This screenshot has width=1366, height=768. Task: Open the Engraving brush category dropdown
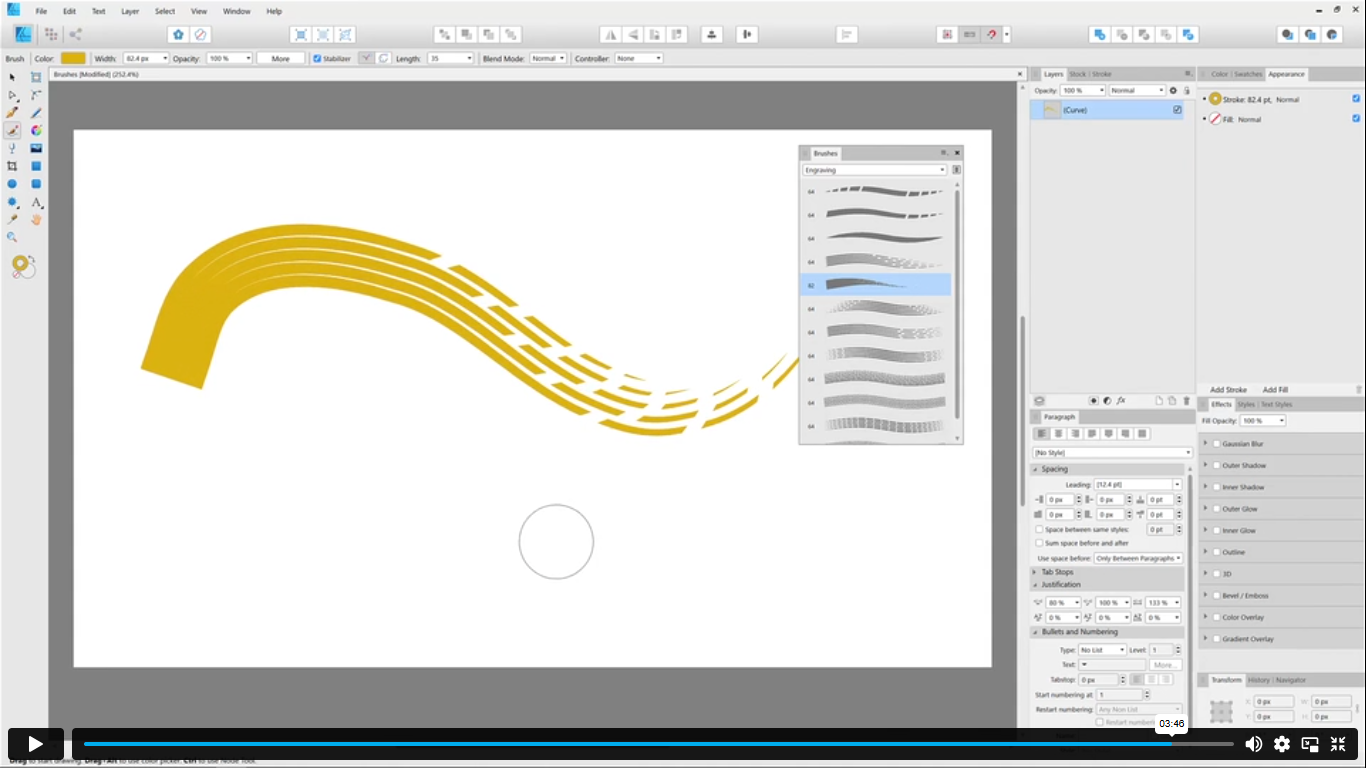tap(874, 170)
